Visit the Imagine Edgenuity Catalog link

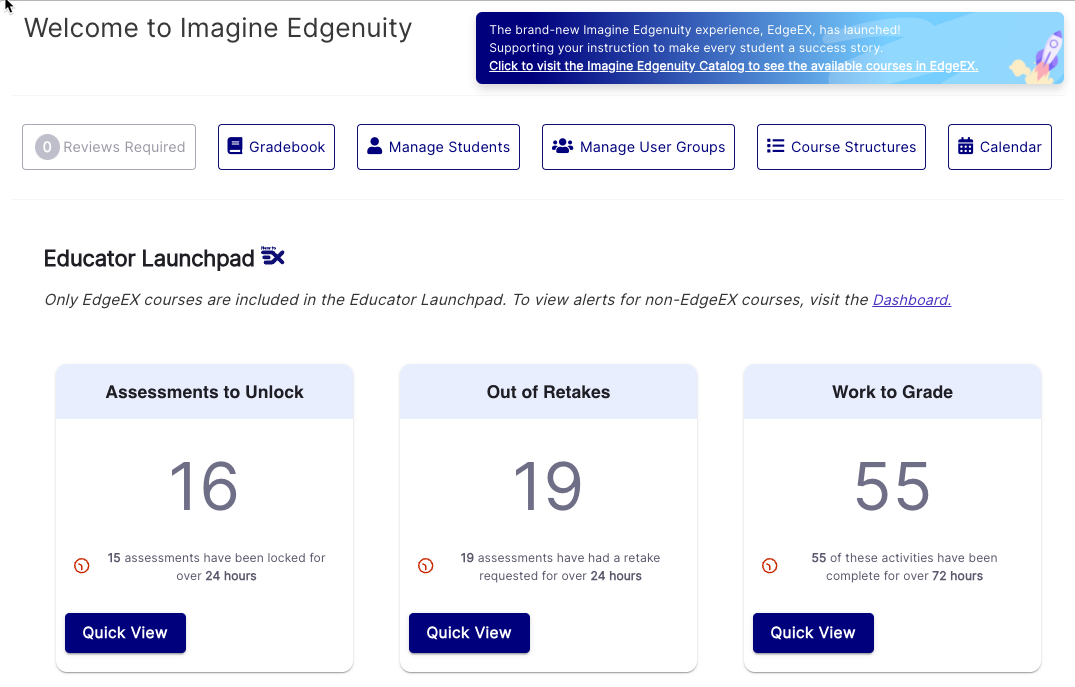click(733, 66)
